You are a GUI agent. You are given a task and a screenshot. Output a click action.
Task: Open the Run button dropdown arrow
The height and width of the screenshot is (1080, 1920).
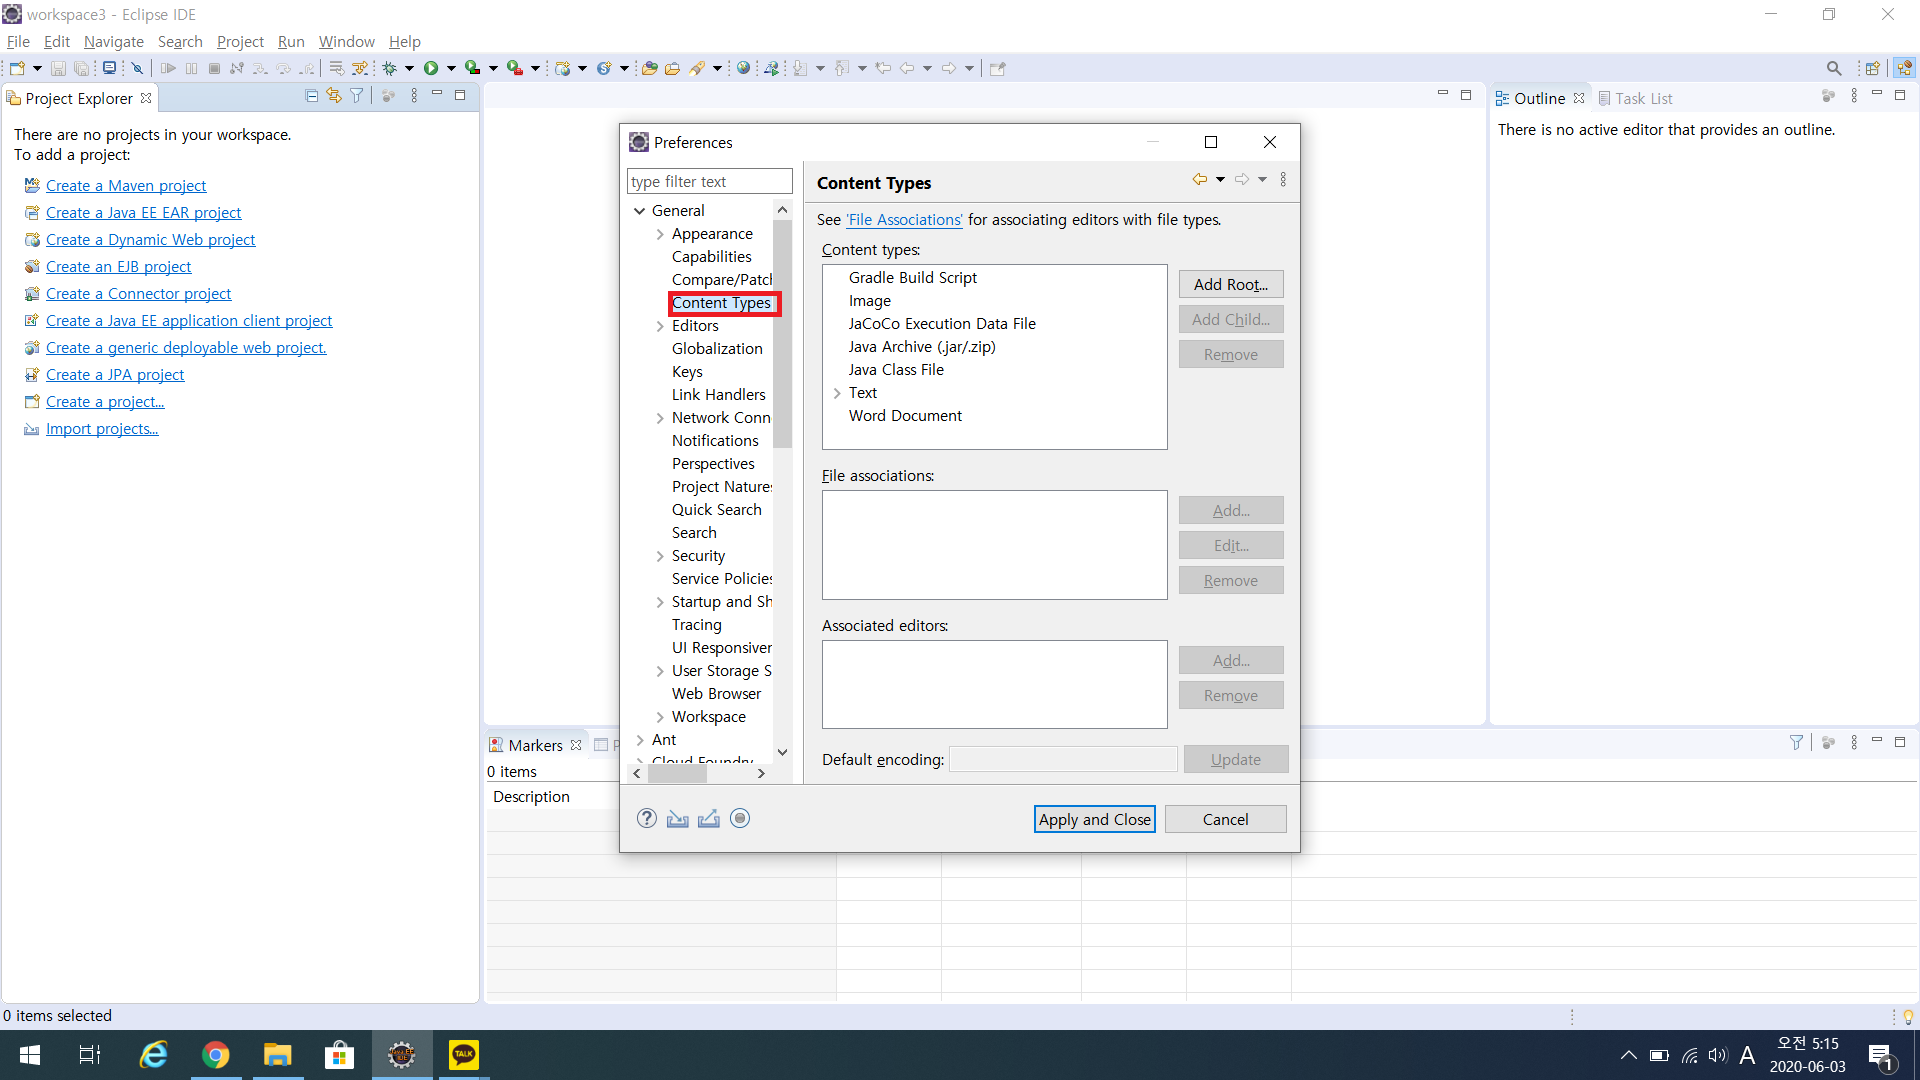pyautogui.click(x=451, y=68)
